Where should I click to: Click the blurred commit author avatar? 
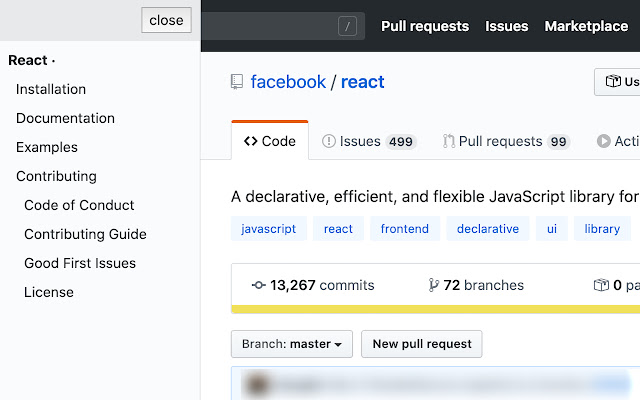point(257,385)
